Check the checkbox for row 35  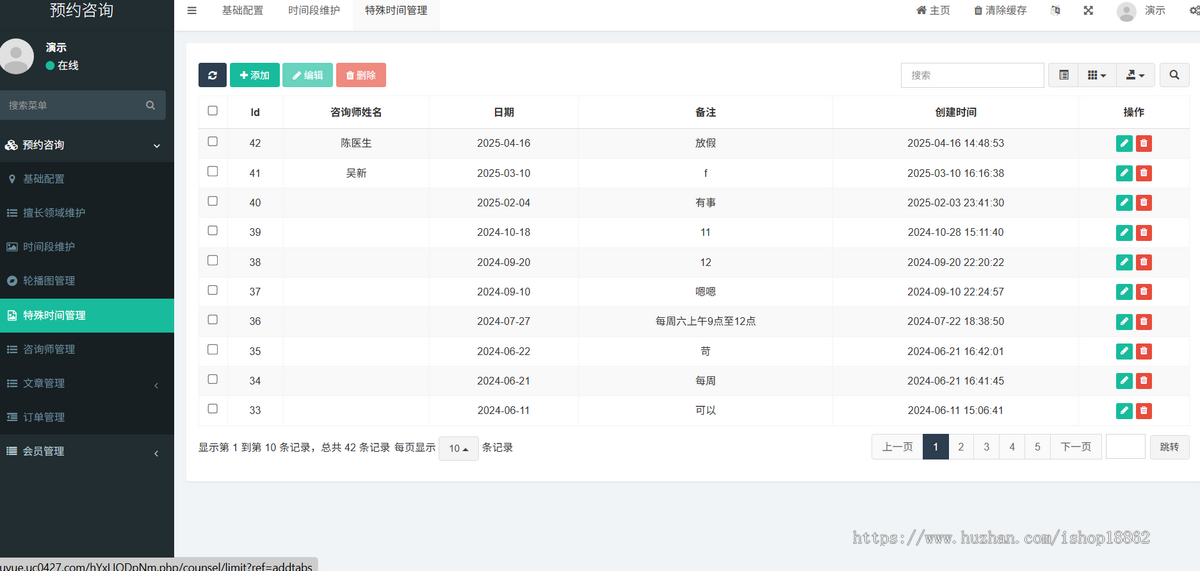tap(212, 350)
